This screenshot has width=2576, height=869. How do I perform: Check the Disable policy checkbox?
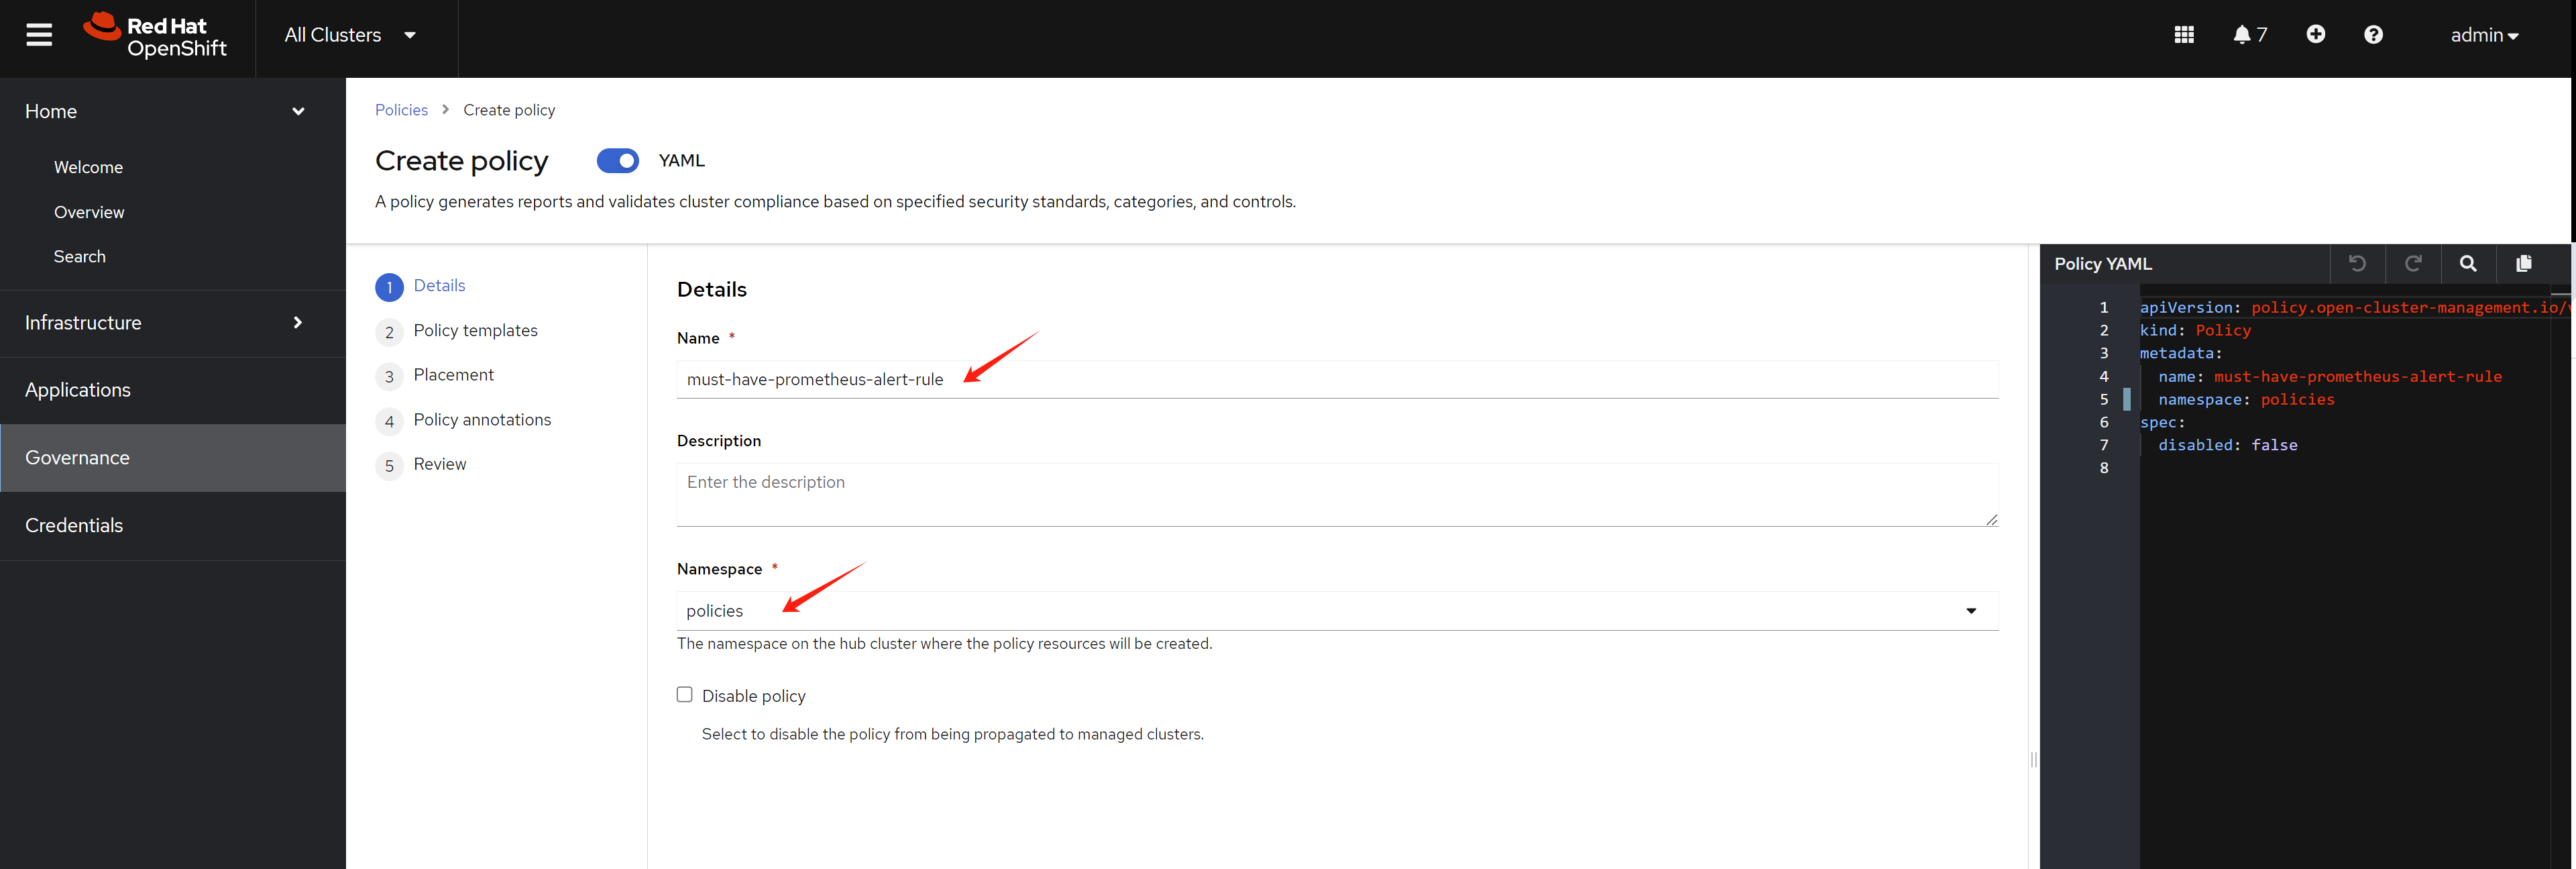coord(685,695)
